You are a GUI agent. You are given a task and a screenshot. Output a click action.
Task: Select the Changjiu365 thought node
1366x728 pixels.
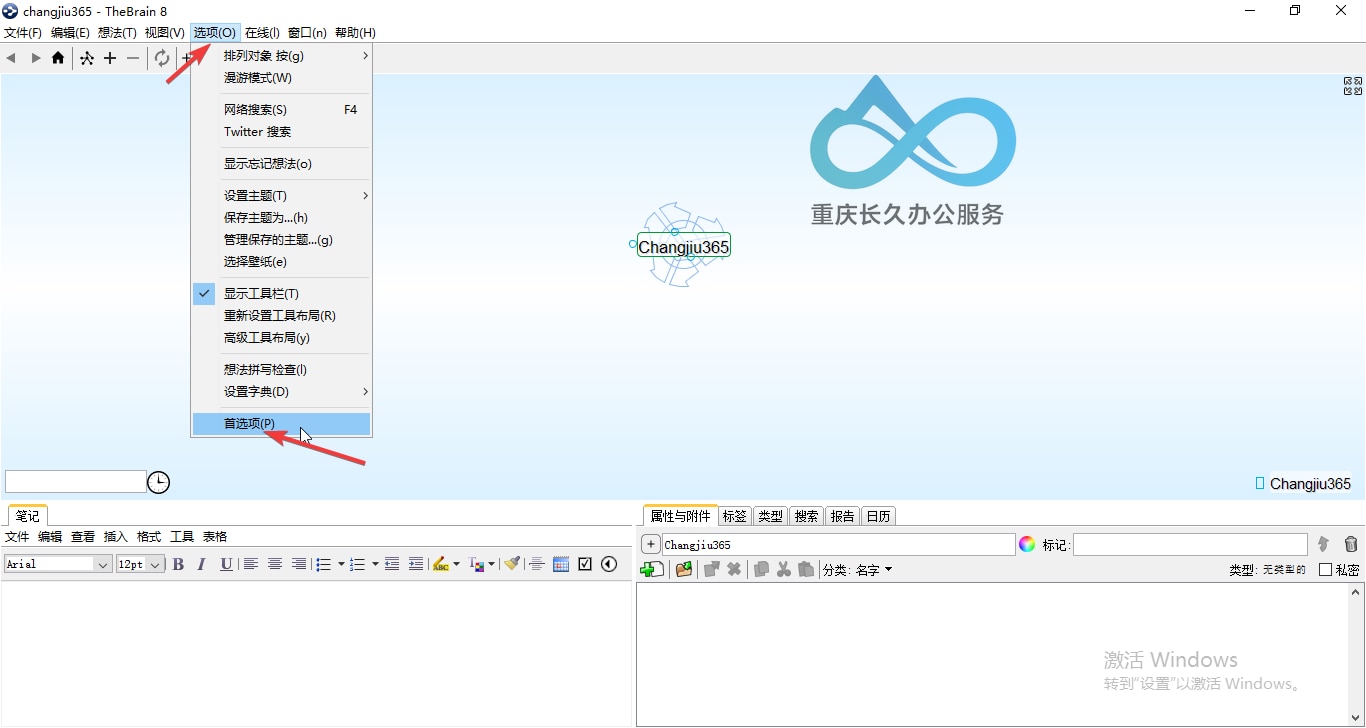[684, 246]
